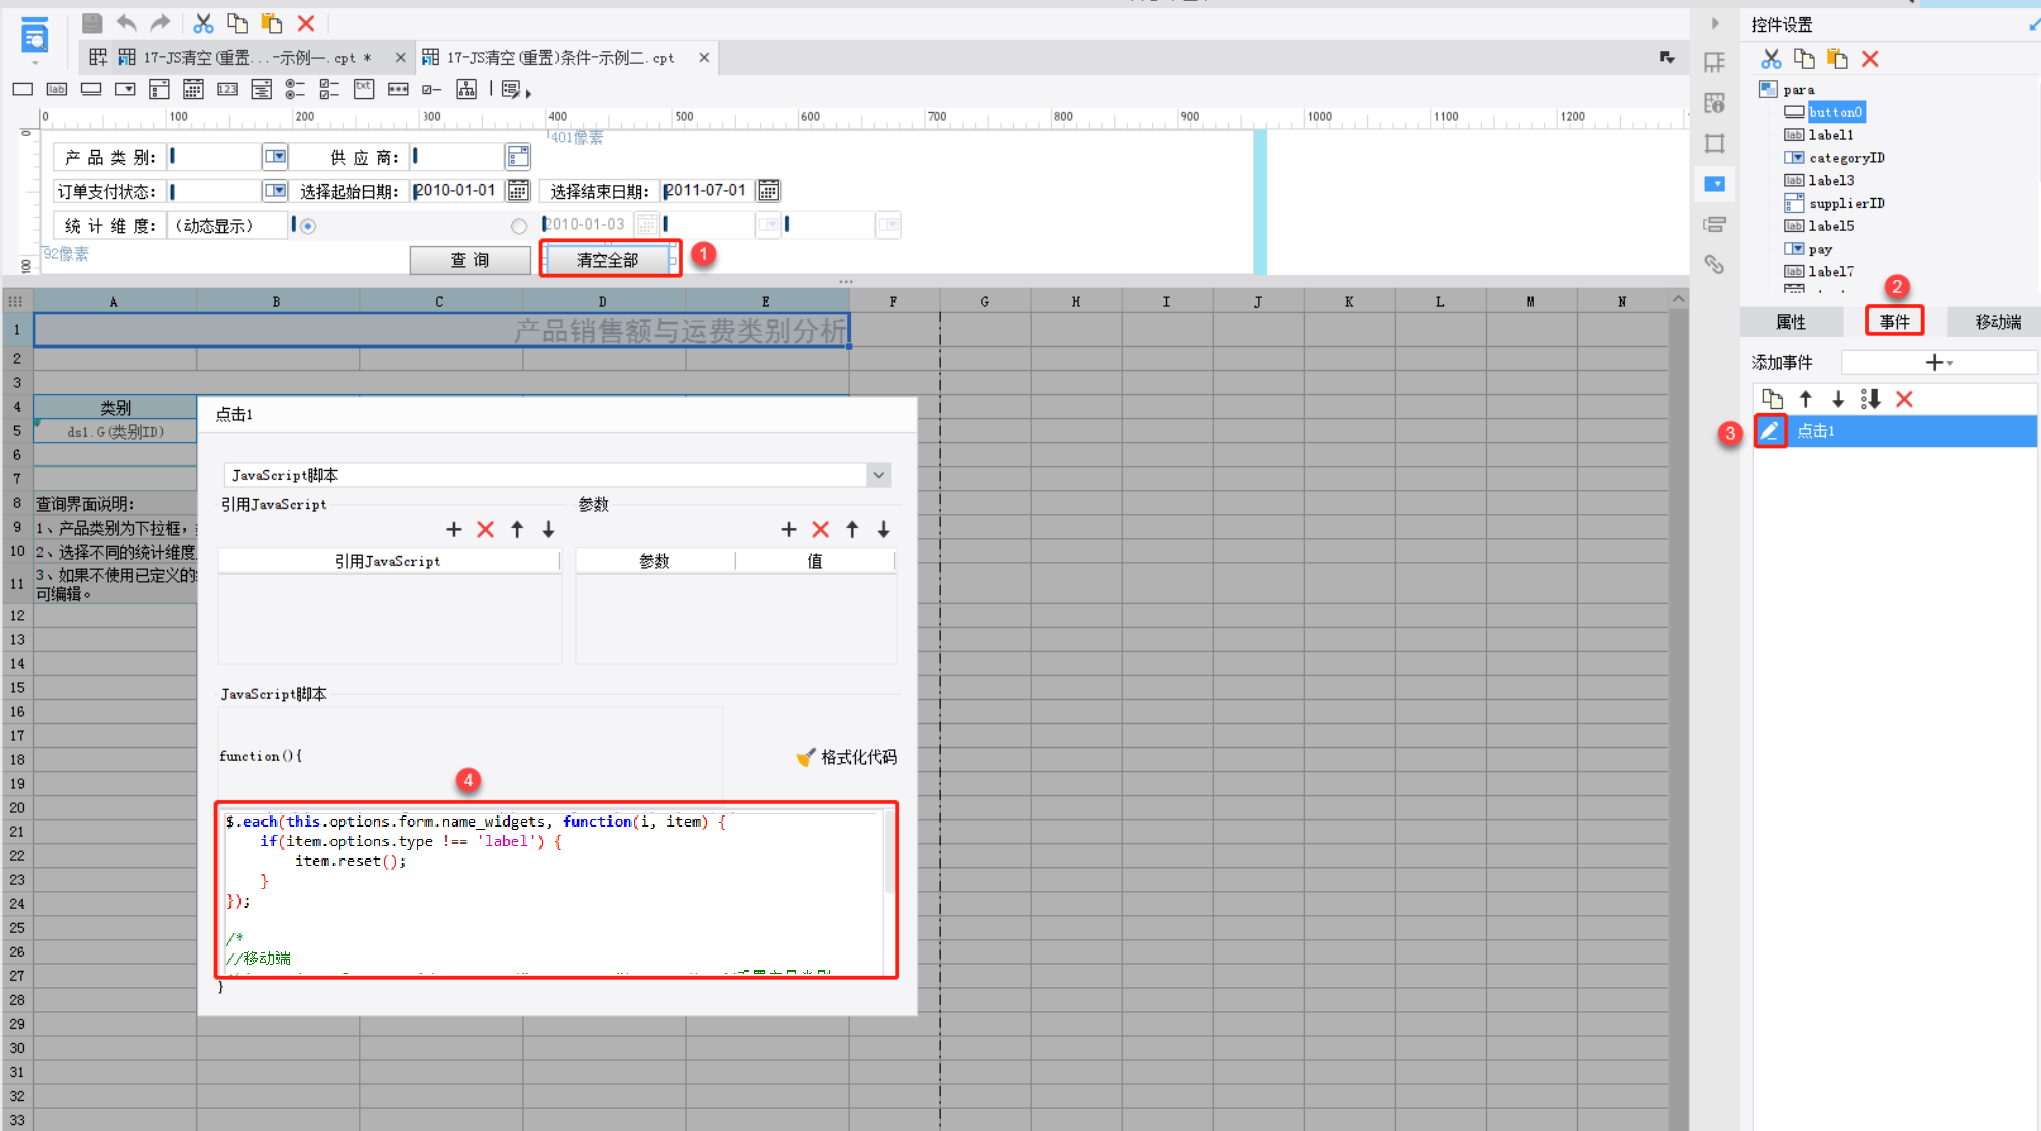Open the JavaScript脚本 event type dropdown
The image size is (2041, 1131).
coord(878,475)
